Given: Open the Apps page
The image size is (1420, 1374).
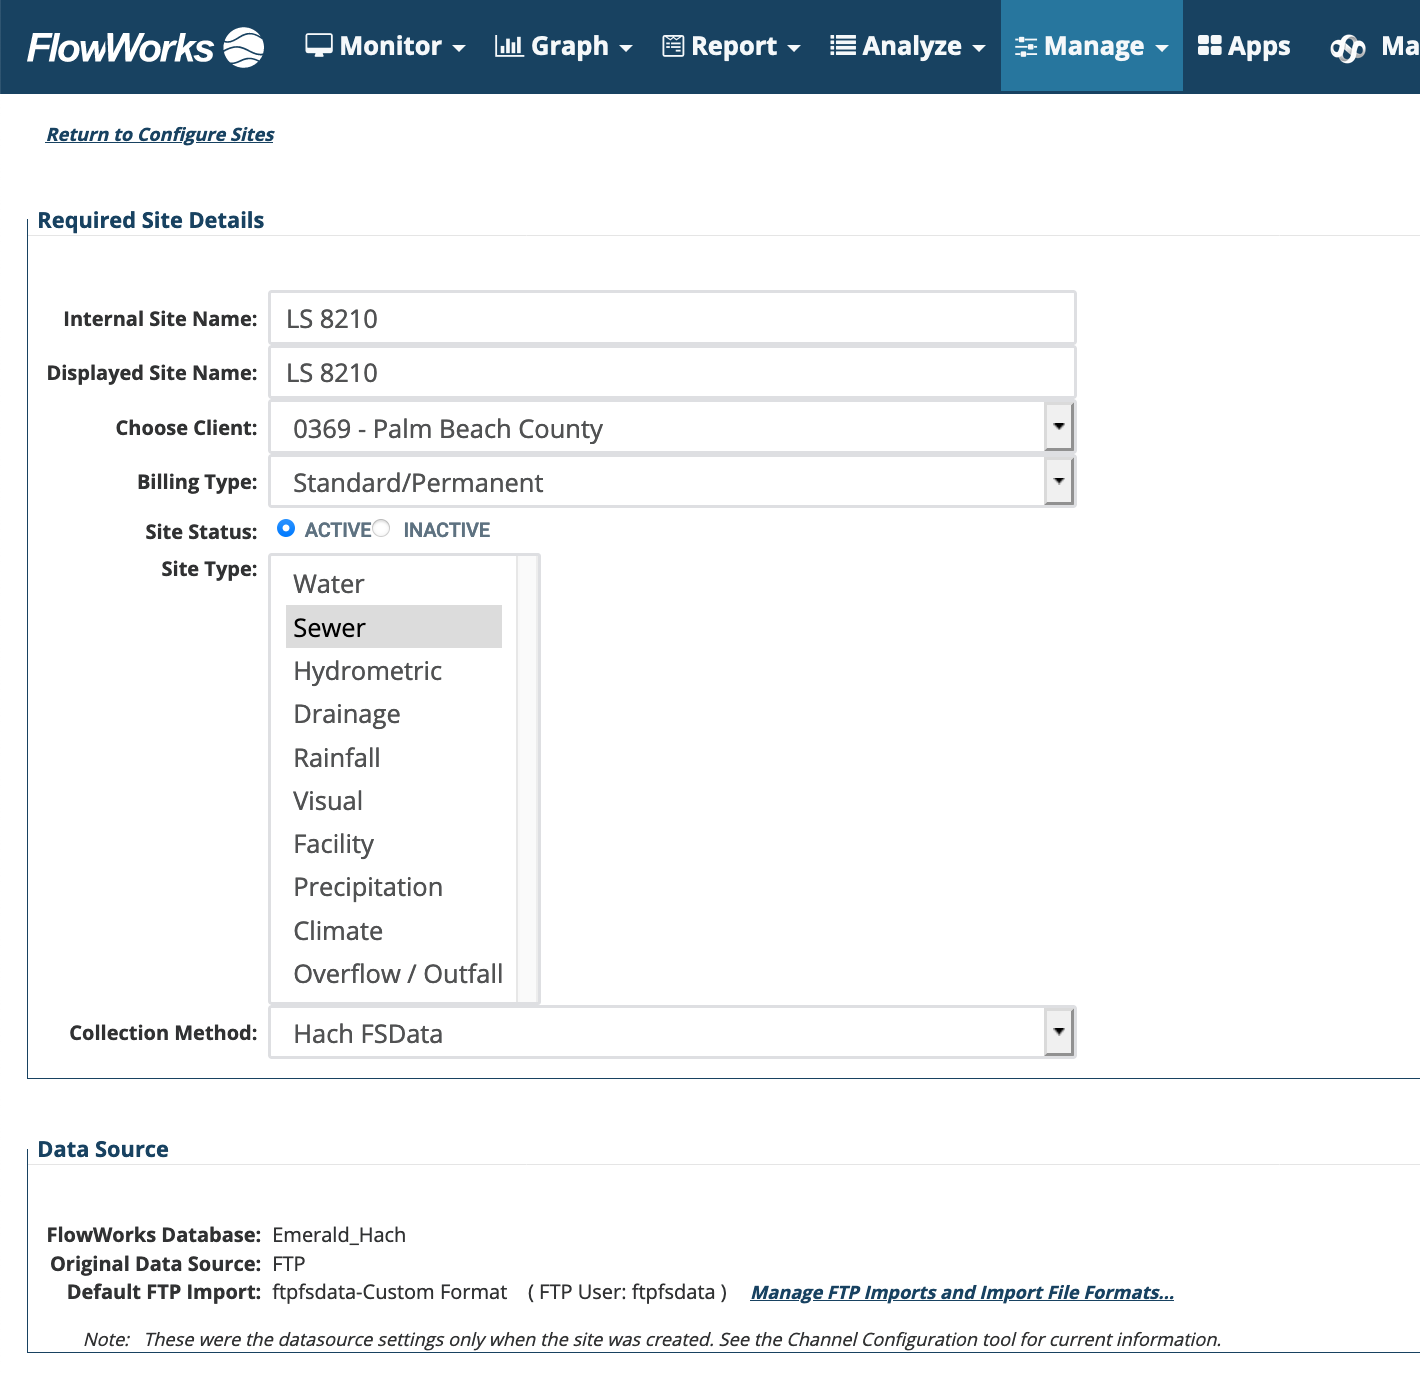Looking at the screenshot, I should (x=1244, y=46).
